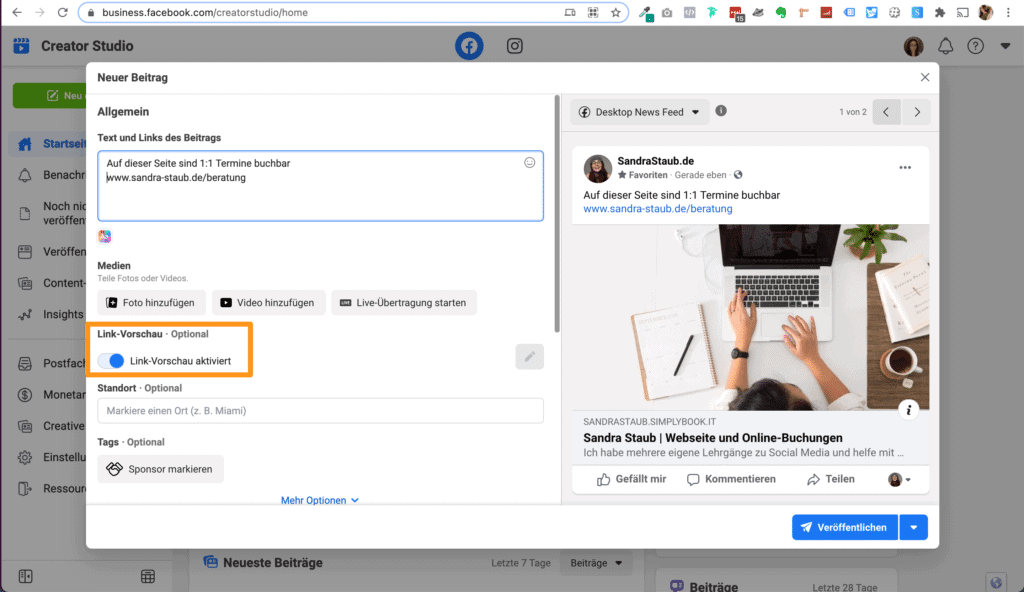Click SandraStaub.de page name in preview
Screen dimensions: 1024x592
click(656, 161)
